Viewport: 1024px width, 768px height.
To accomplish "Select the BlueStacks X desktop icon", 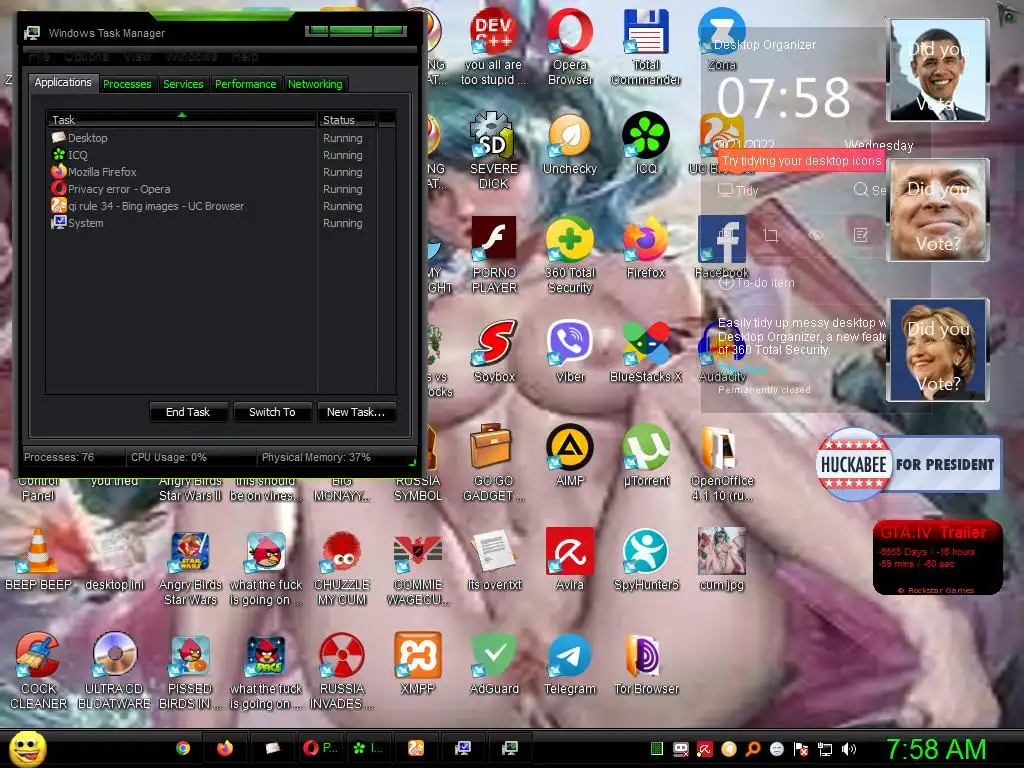I will click(646, 351).
